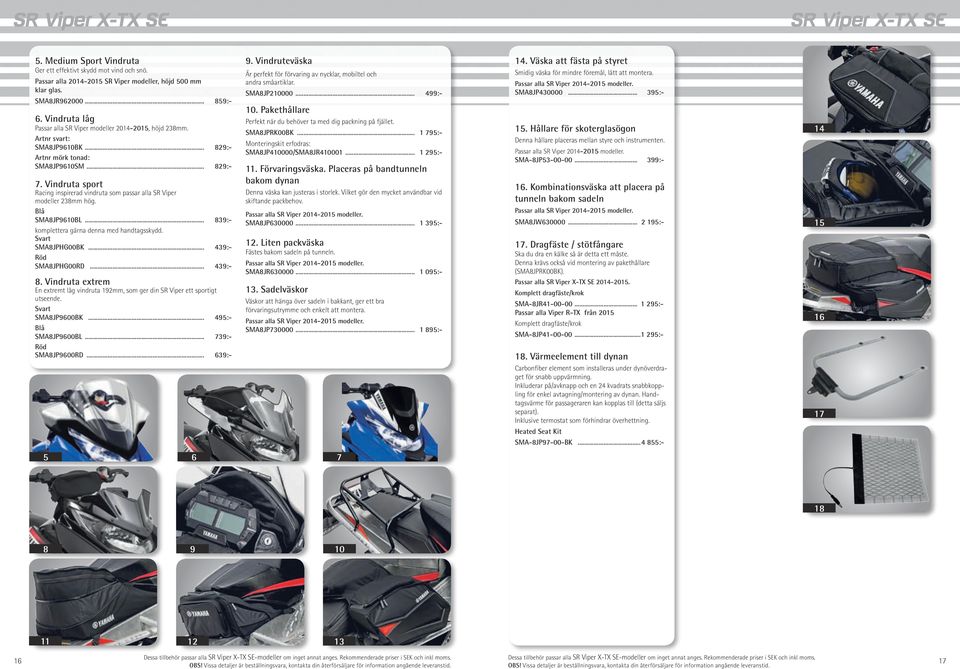
Task: Click heading '17. Dragfäste / stötfångare'
Action: [x=569, y=244]
